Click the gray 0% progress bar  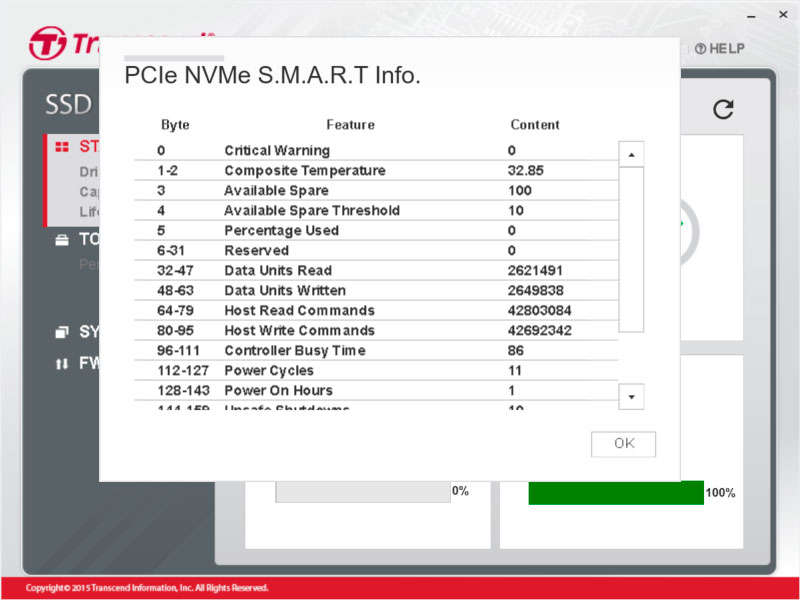tap(363, 492)
